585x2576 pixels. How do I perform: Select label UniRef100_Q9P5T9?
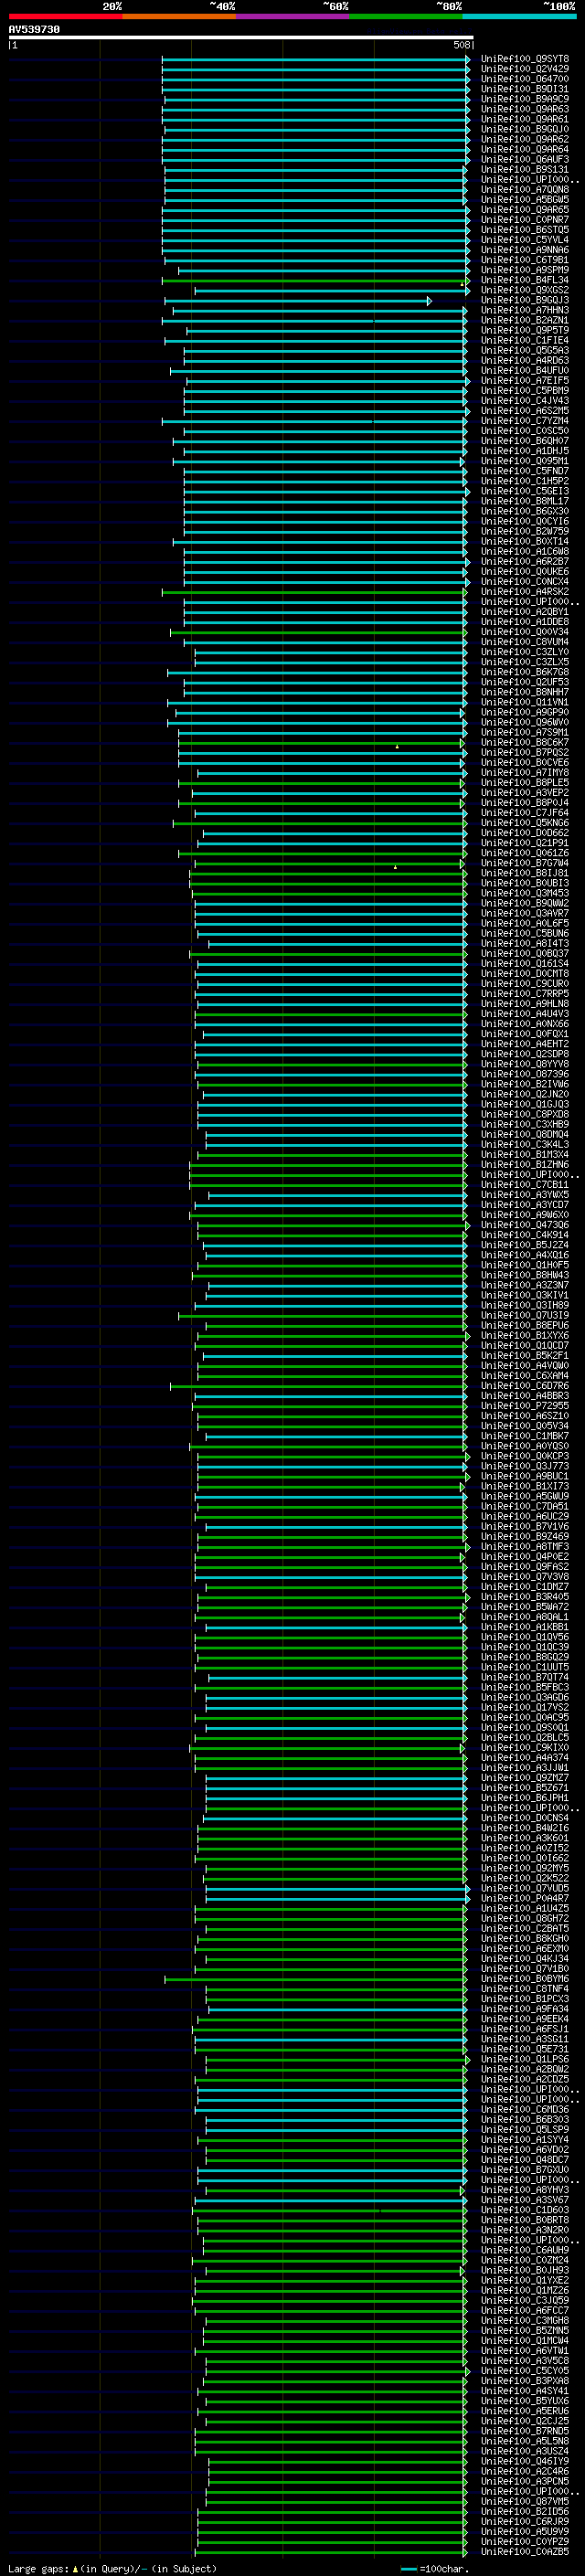tap(525, 331)
